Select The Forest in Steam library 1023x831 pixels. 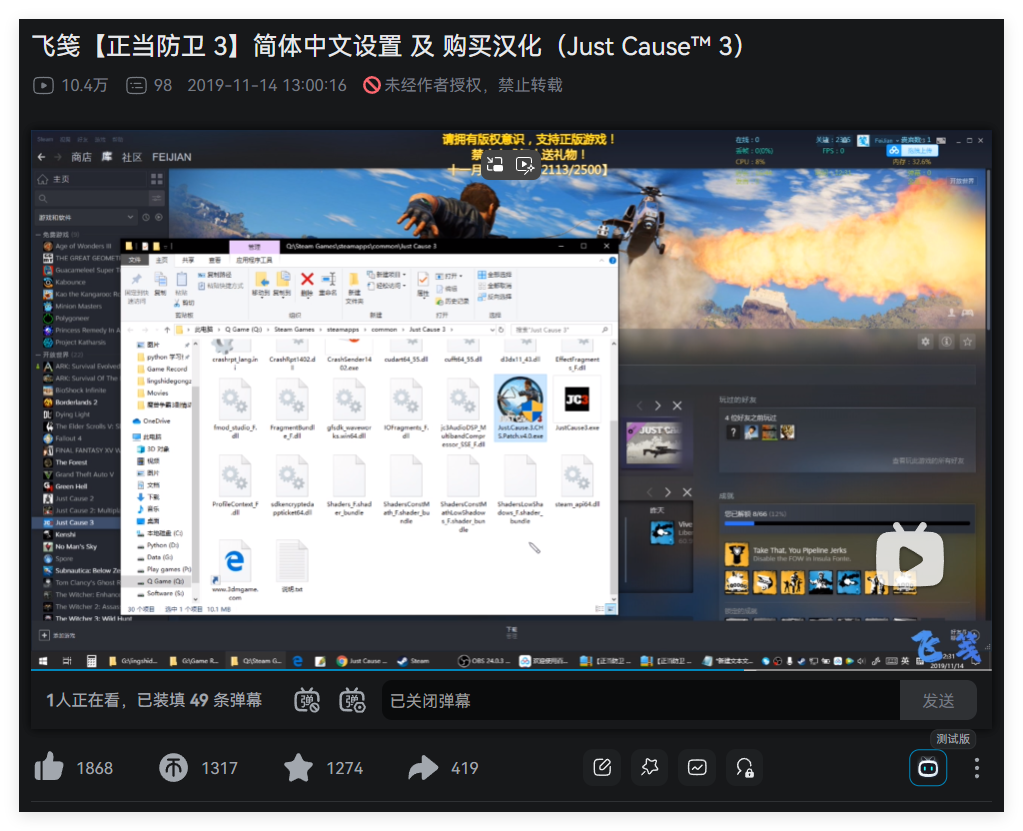[71, 462]
